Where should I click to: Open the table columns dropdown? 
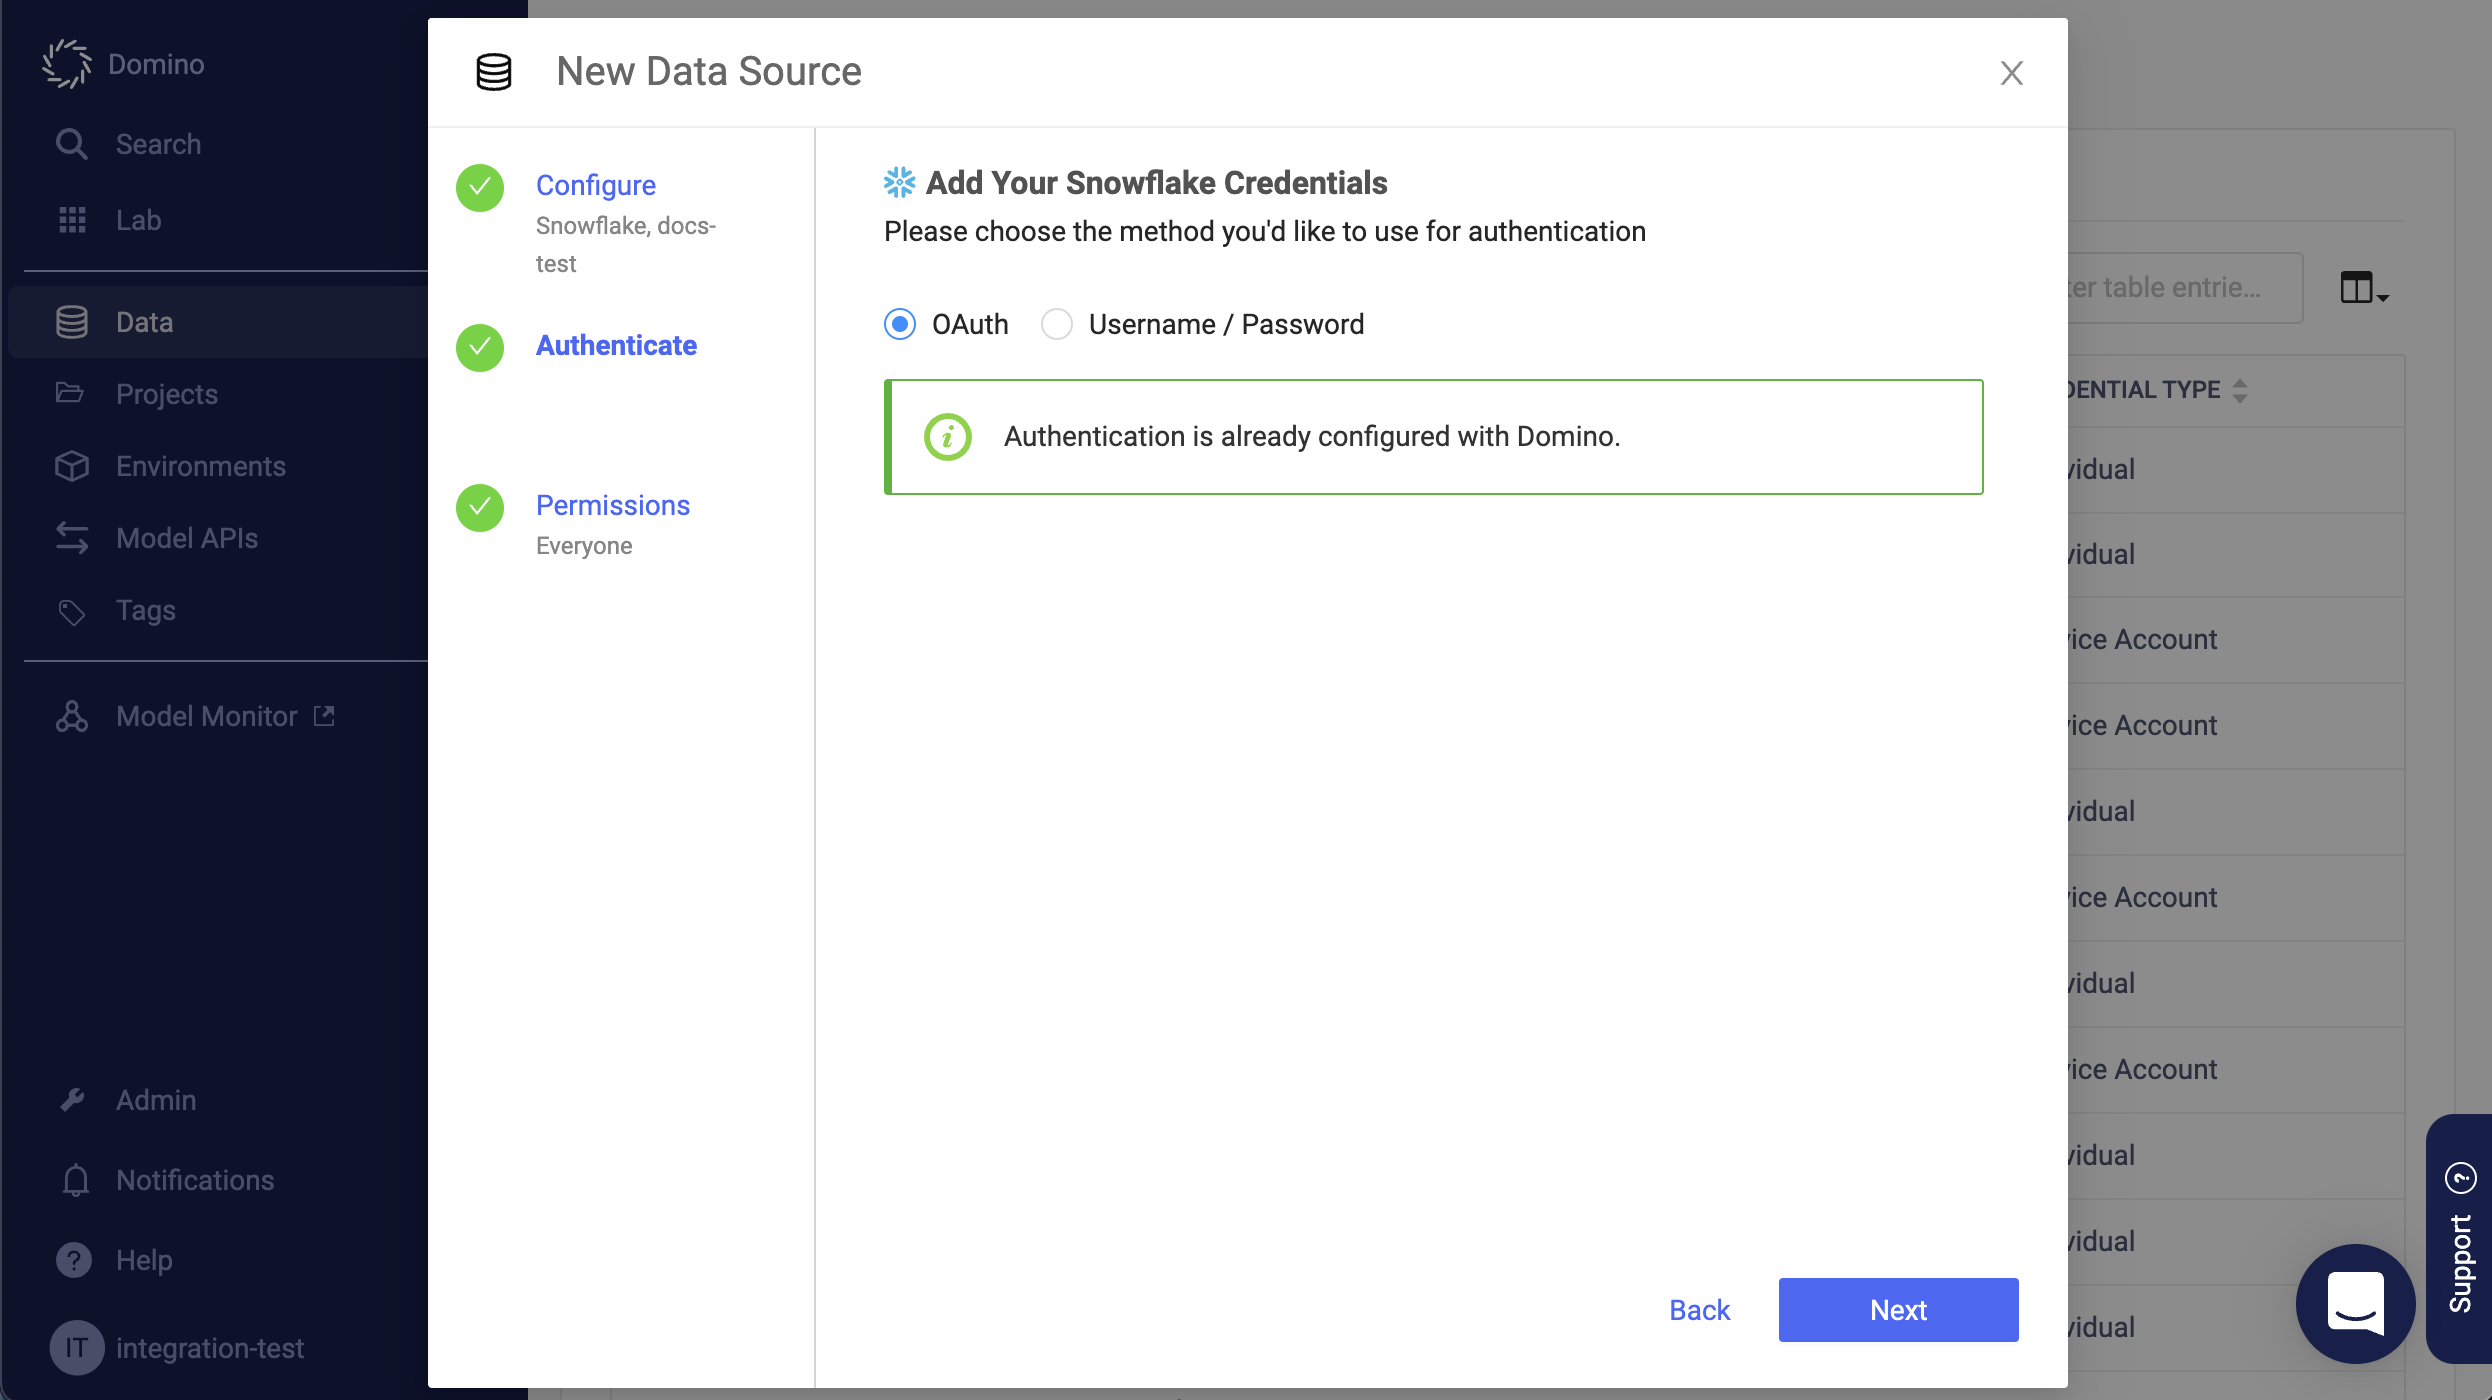pos(2365,288)
